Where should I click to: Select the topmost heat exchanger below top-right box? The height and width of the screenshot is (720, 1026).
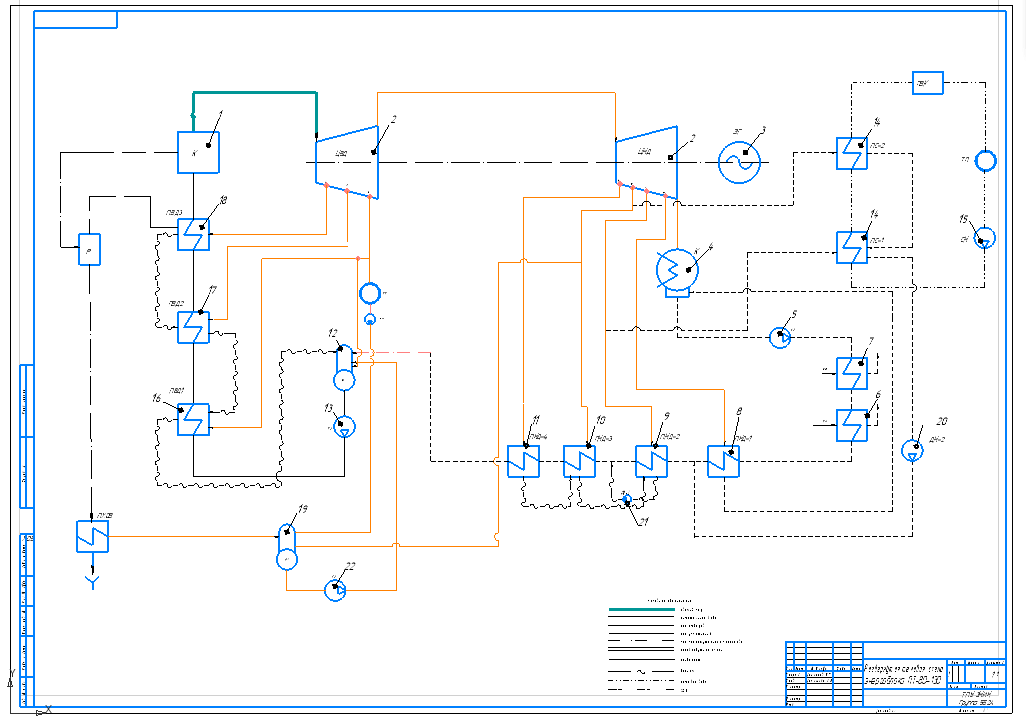[x=852, y=154]
